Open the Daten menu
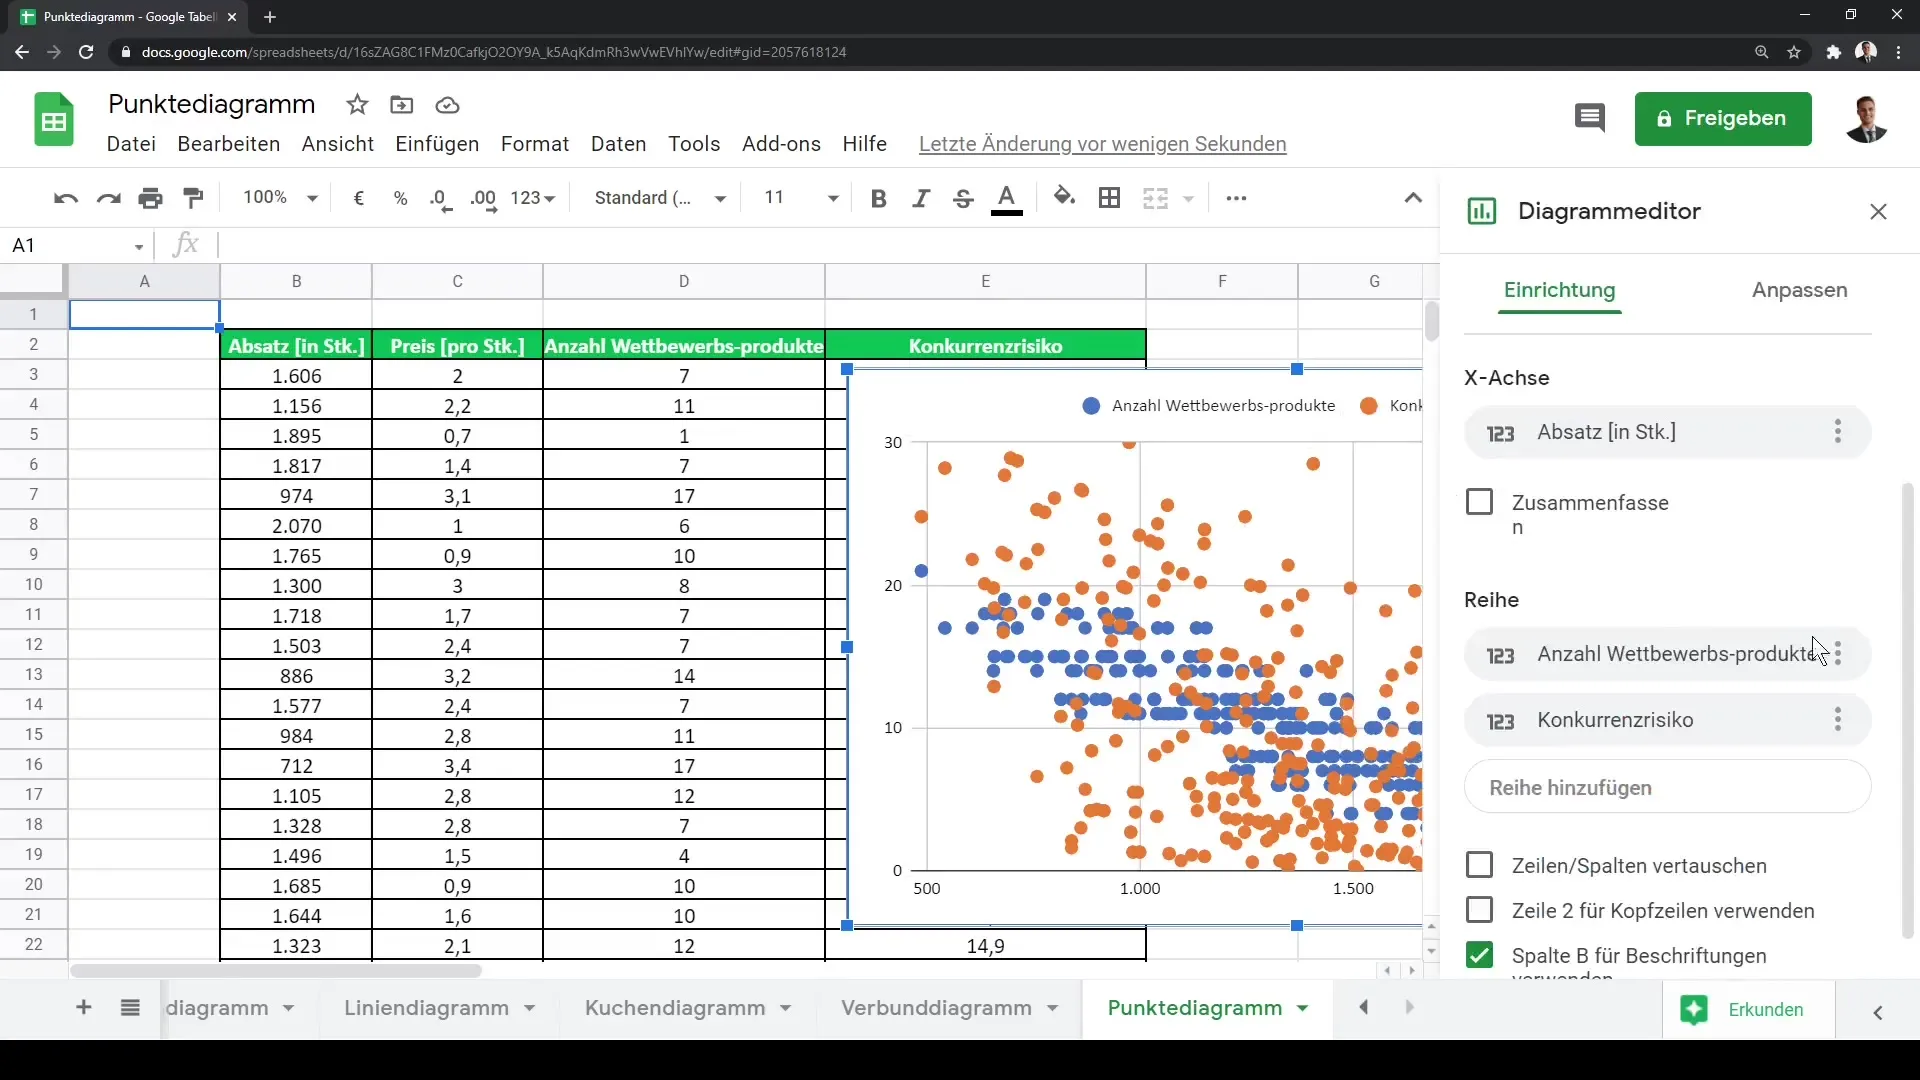This screenshot has width=1920, height=1080. (x=618, y=144)
